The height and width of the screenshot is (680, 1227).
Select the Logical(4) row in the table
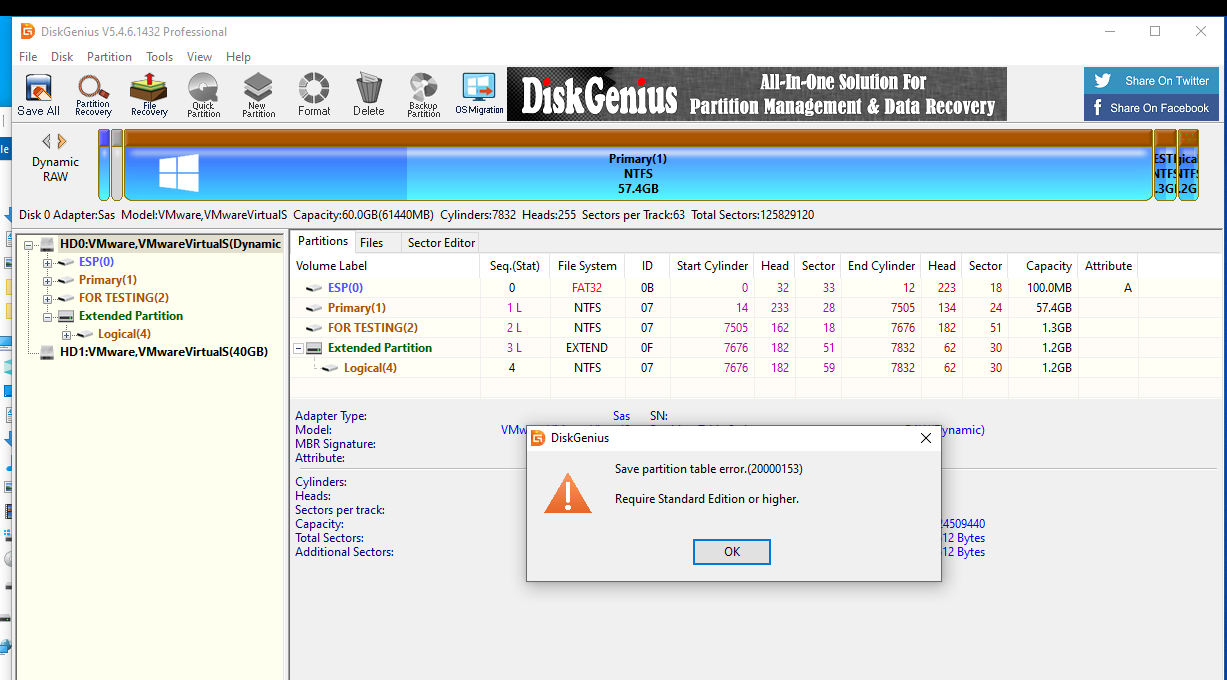click(x=715, y=368)
